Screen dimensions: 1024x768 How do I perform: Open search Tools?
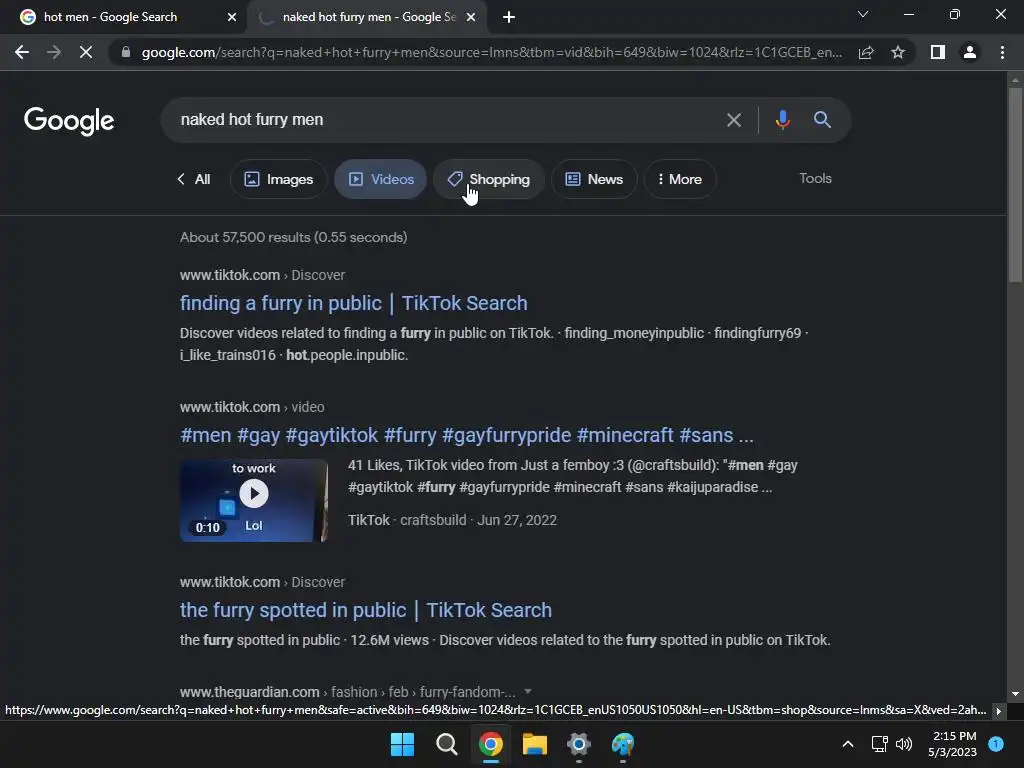tap(815, 178)
